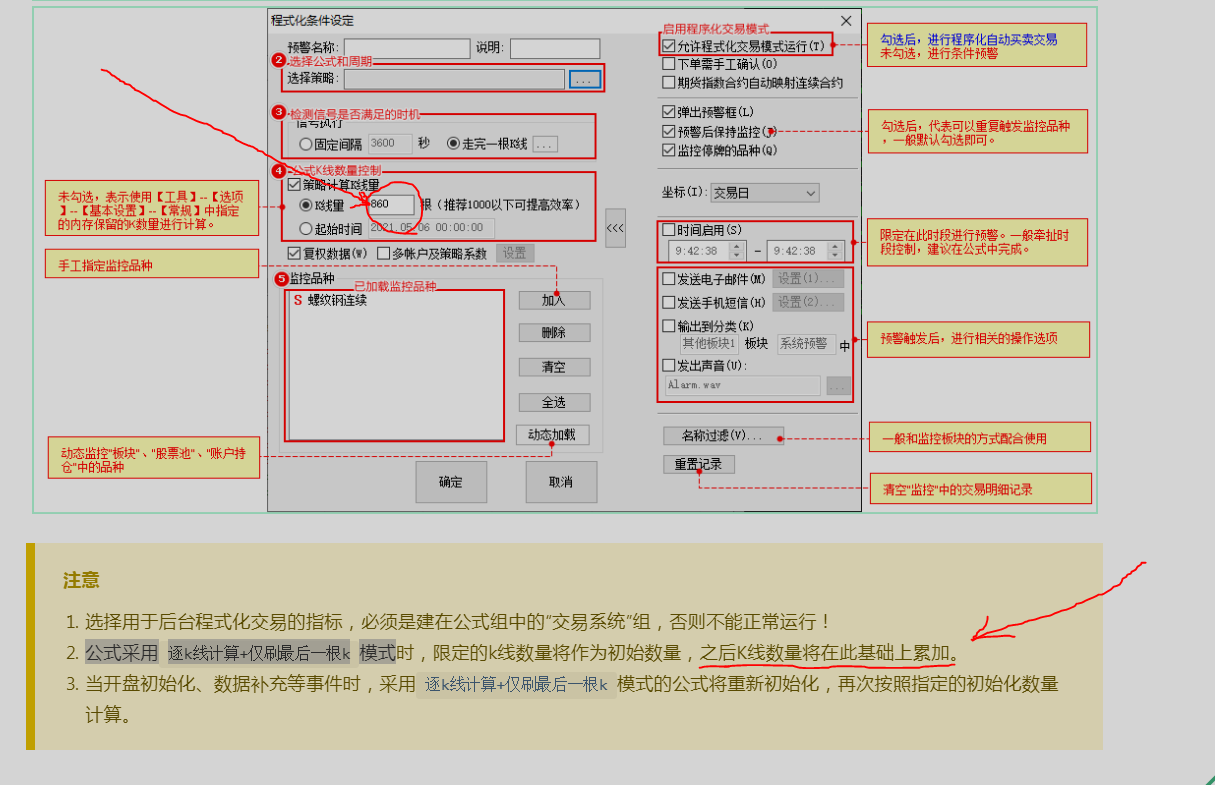Open strategy browser via 选择策略 ellipsis button
This screenshot has height=785, width=1215.
(585, 78)
